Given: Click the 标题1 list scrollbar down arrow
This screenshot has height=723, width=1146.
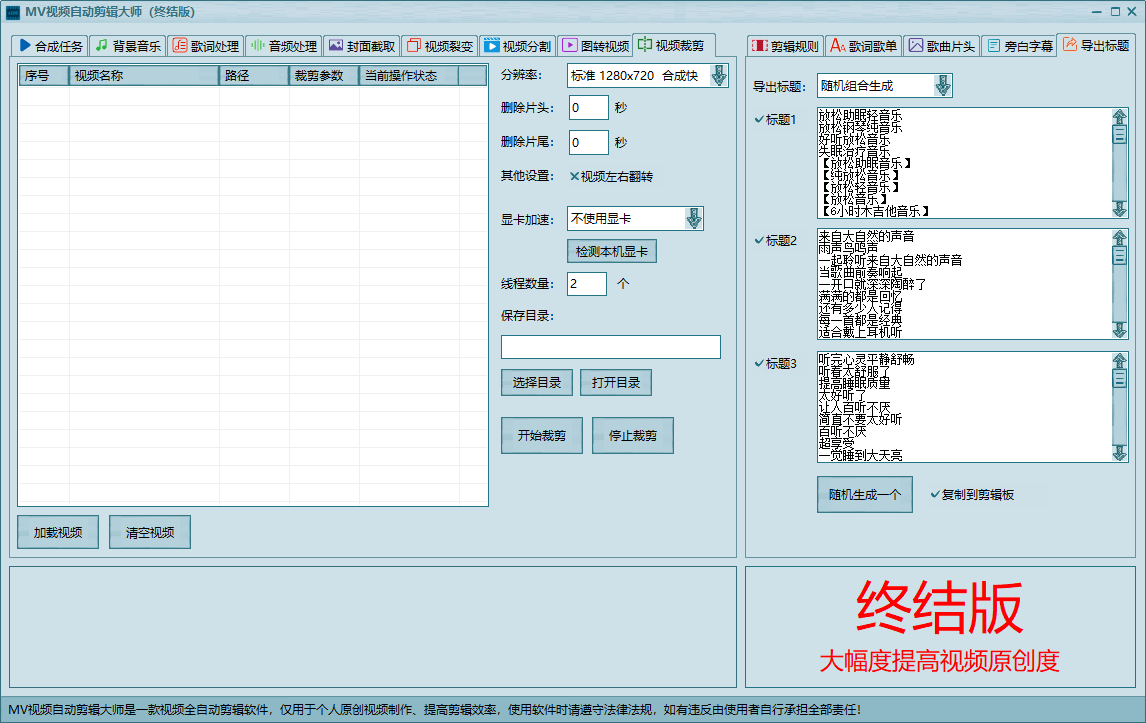Looking at the screenshot, I should click(1119, 209).
